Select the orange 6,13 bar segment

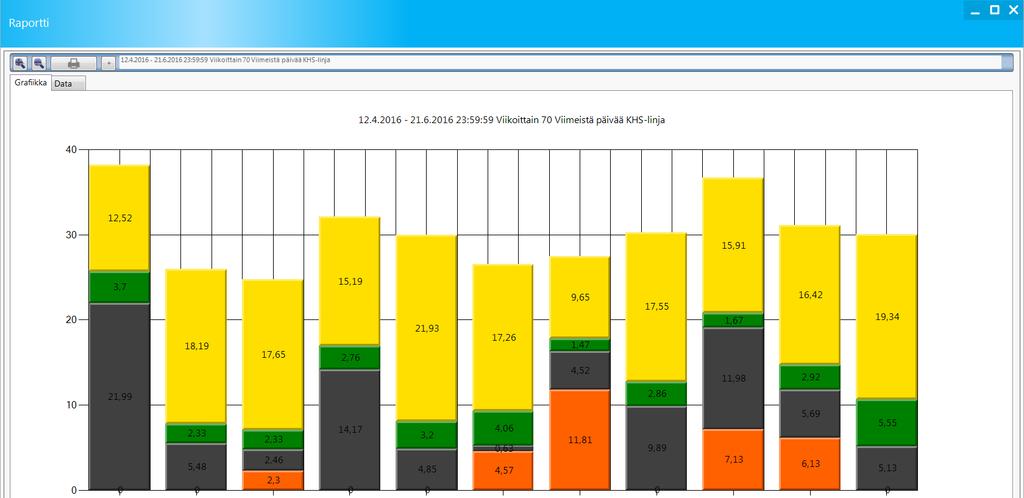point(810,463)
